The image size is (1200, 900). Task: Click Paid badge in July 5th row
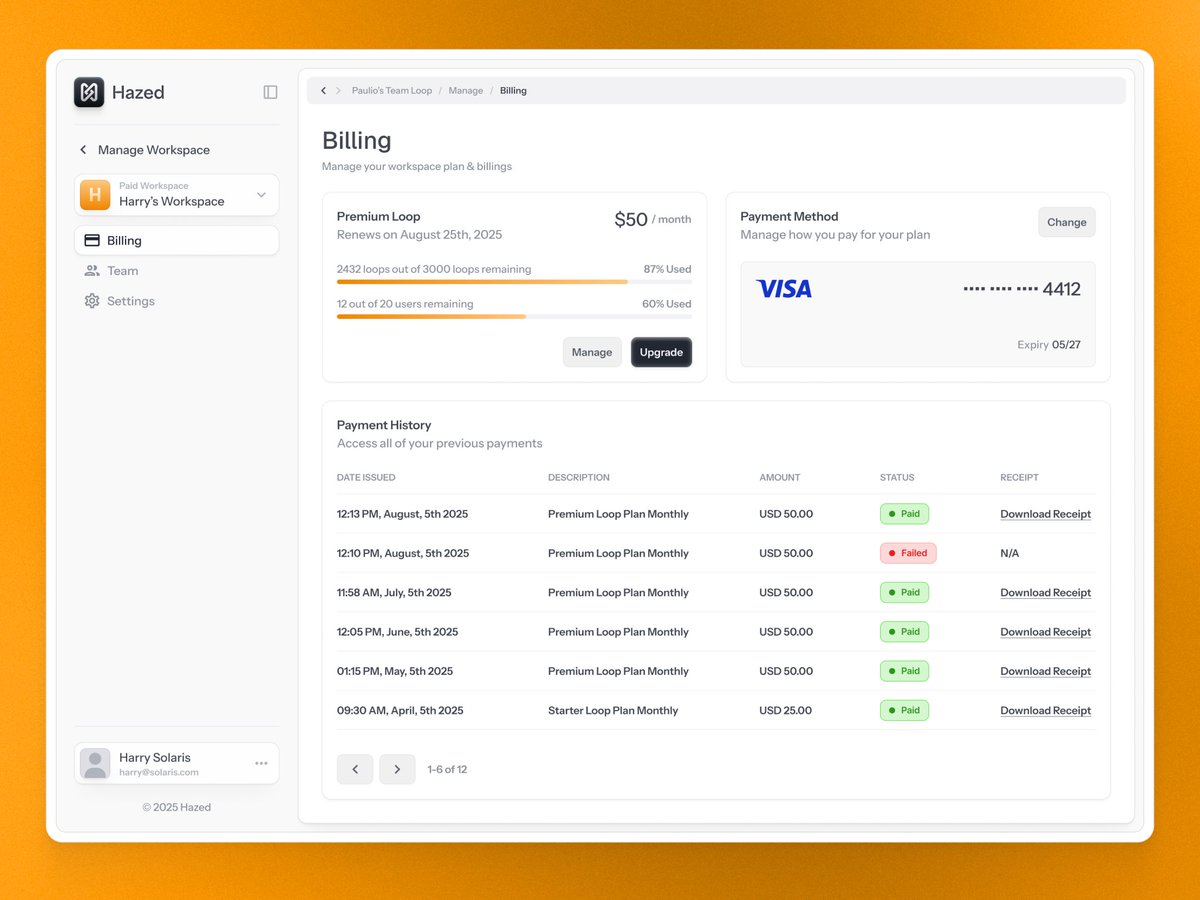[904, 593]
